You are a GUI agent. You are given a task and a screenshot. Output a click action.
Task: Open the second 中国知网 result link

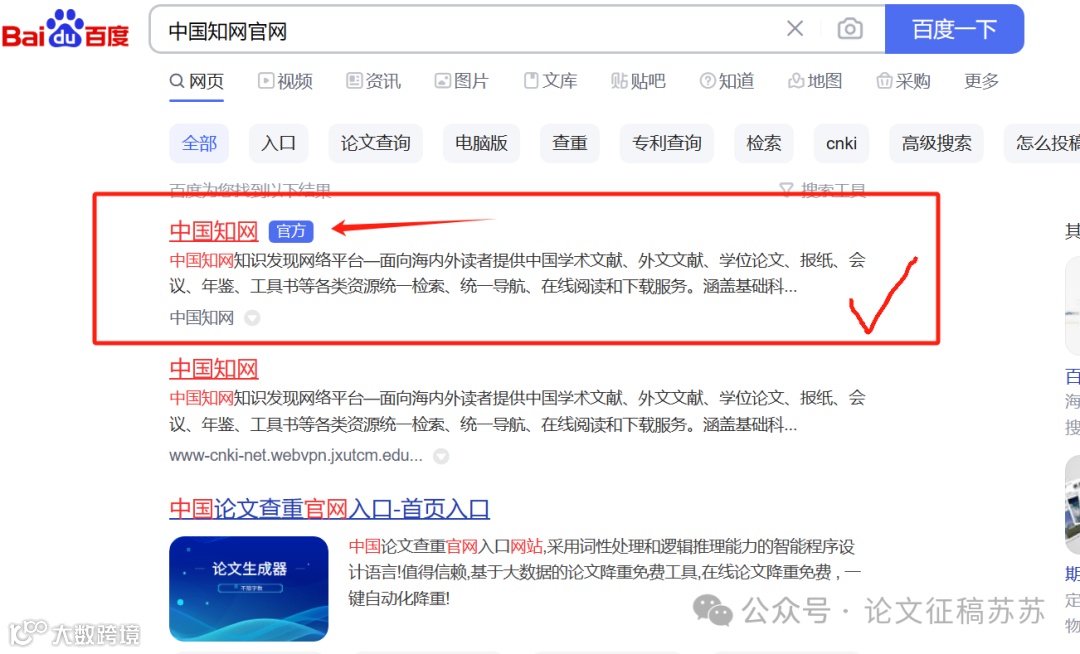tap(214, 369)
